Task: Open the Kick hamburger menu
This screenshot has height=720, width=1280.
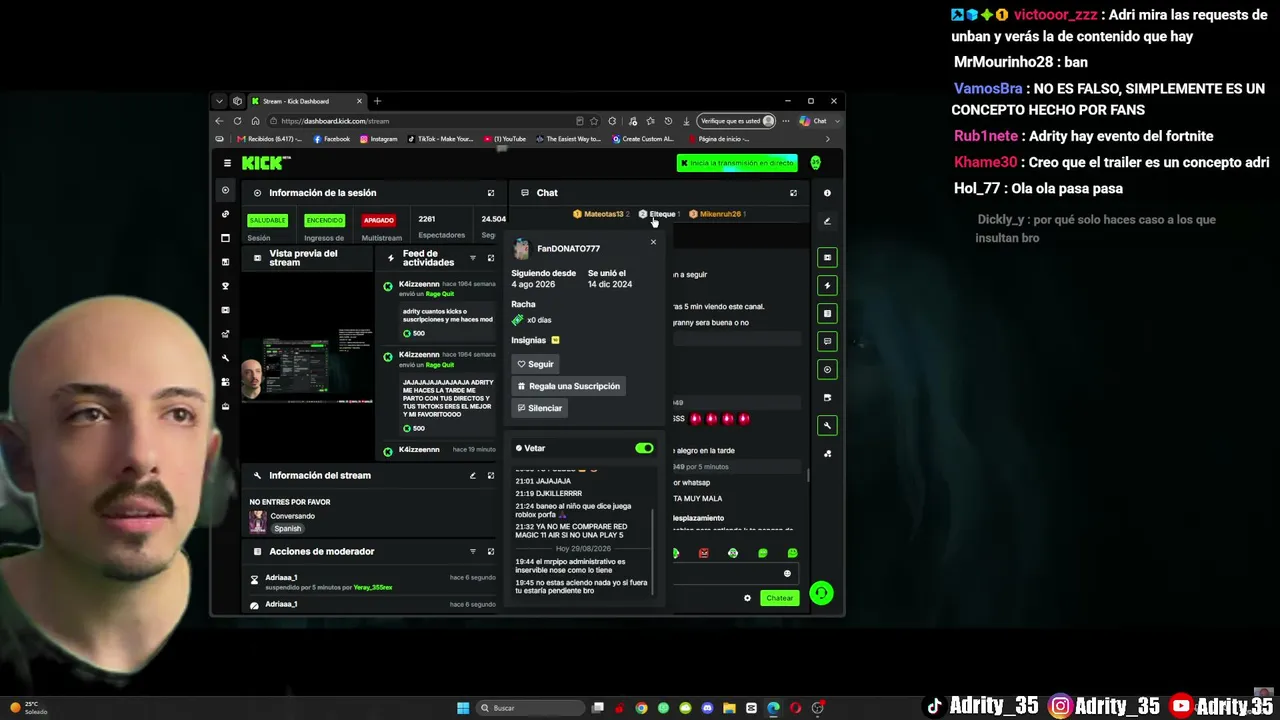Action: [227, 163]
